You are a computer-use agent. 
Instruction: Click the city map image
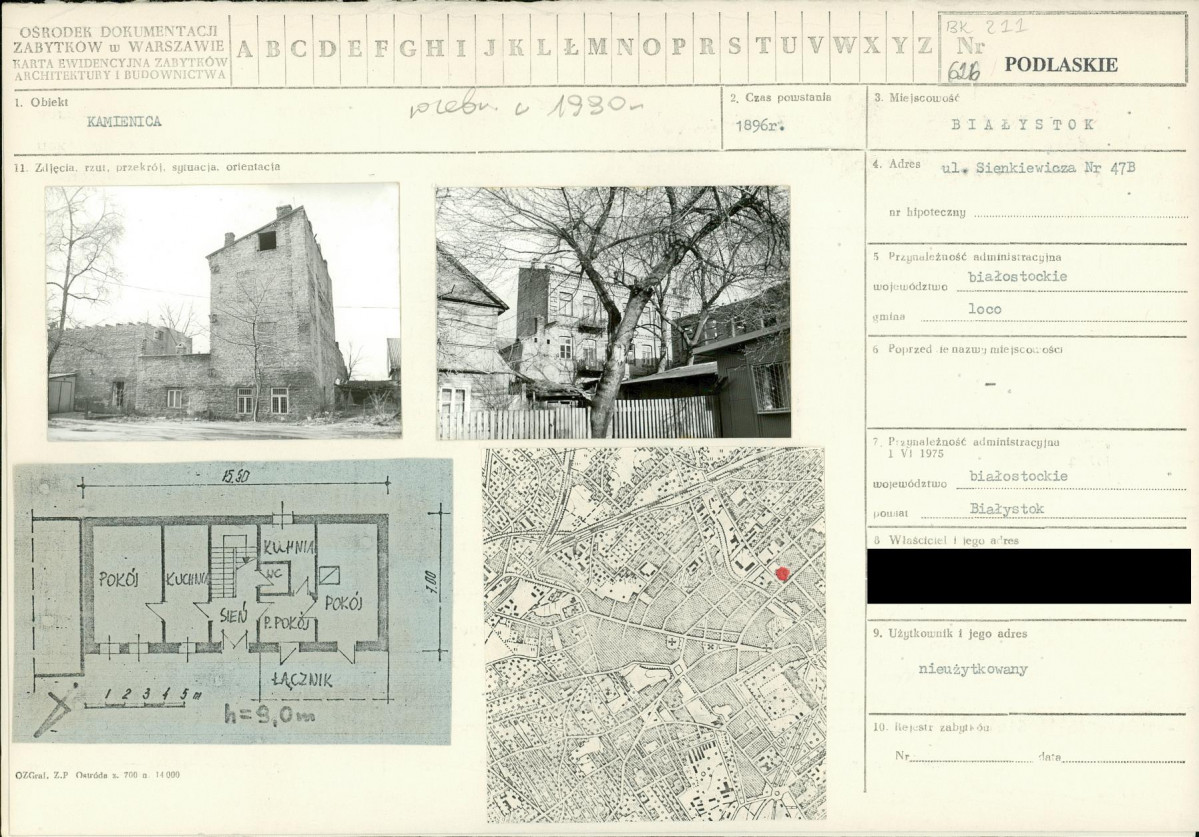654,634
